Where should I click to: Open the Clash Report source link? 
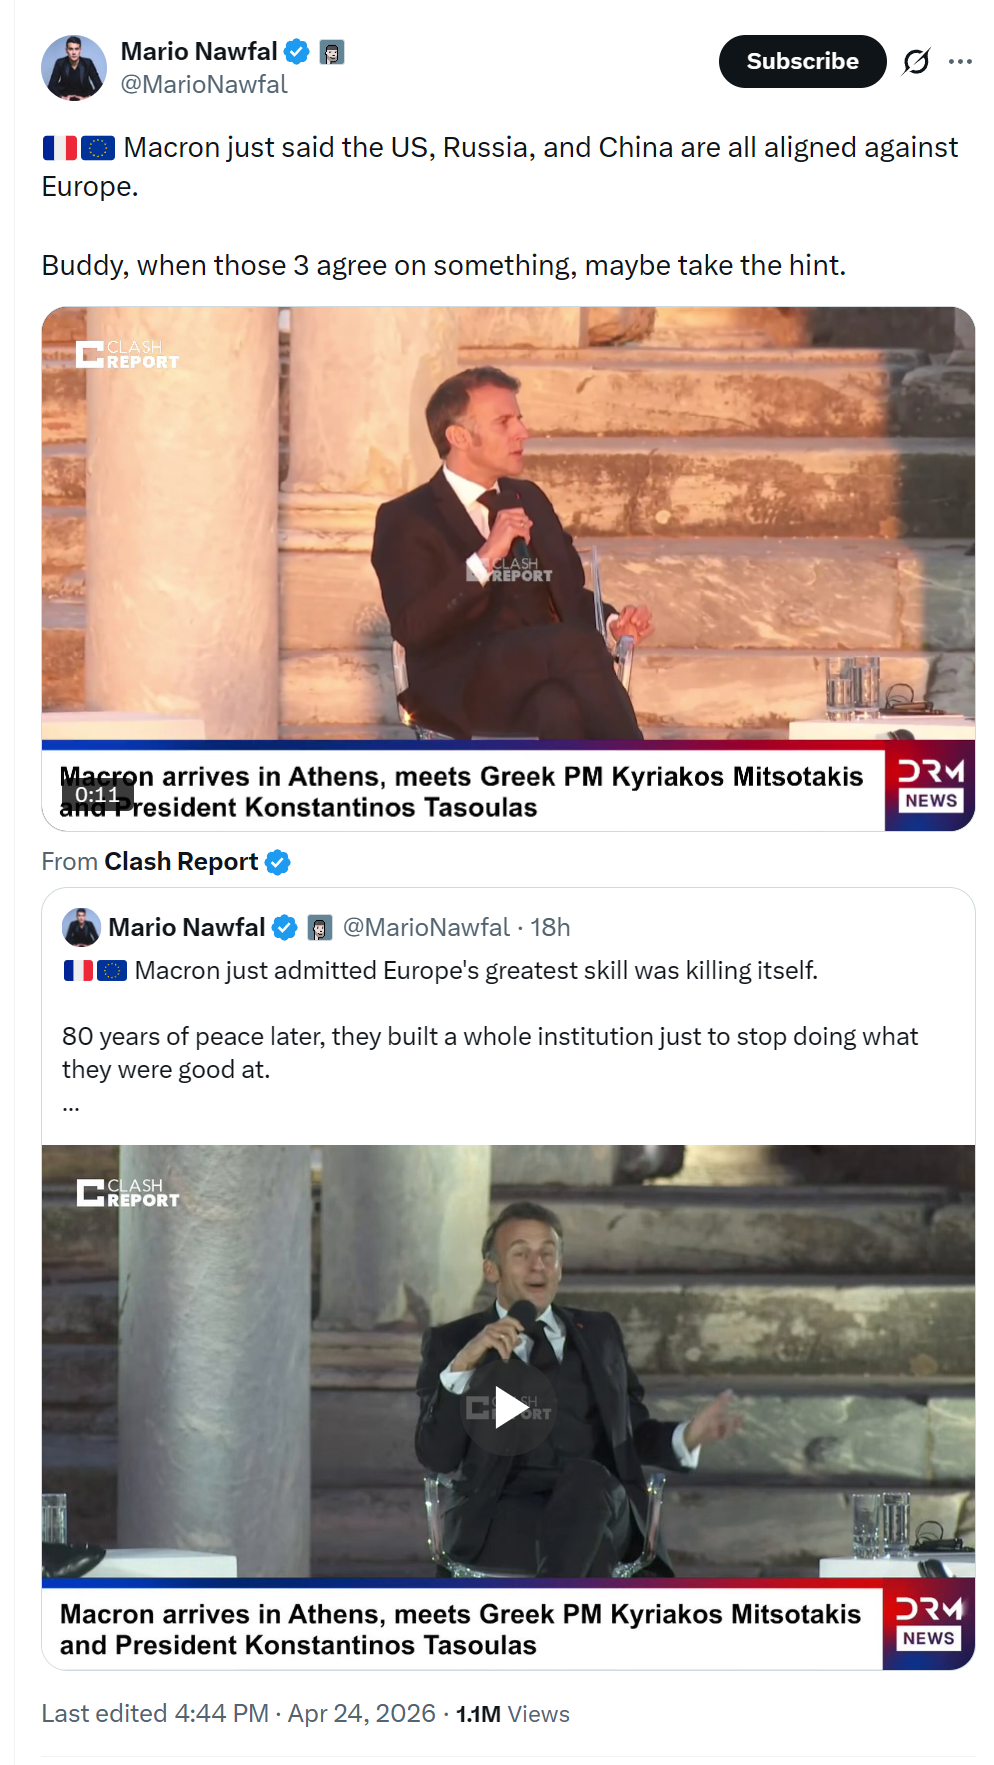coord(181,862)
